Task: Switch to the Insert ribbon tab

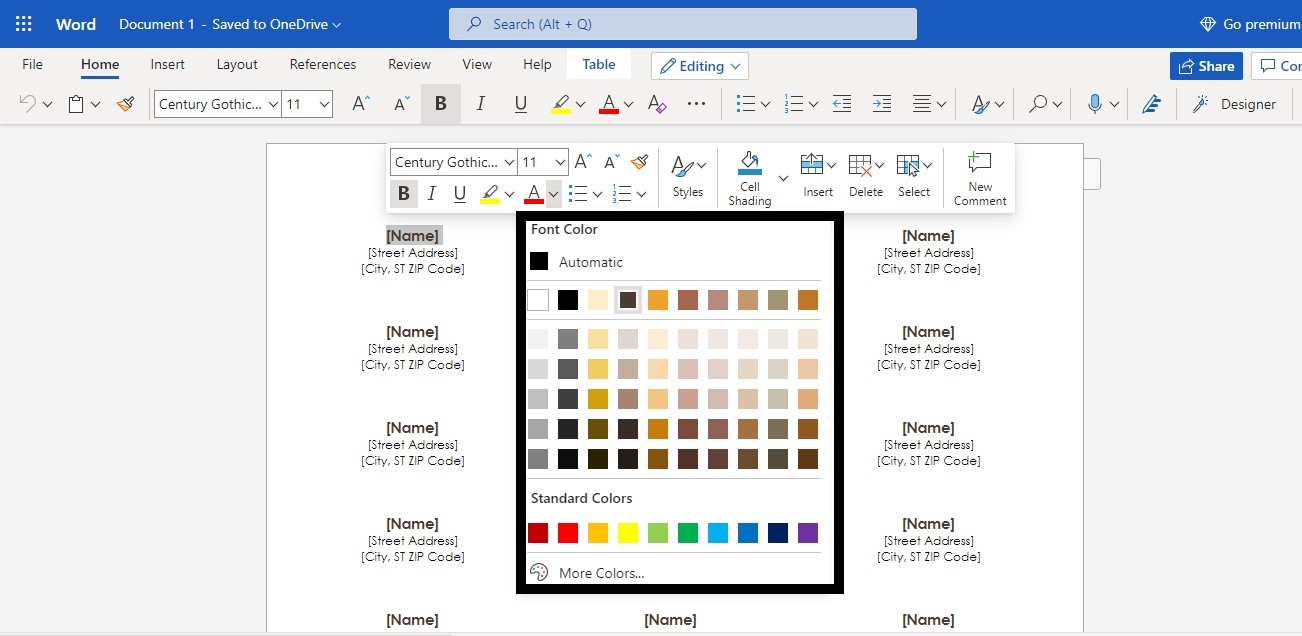Action: click(167, 64)
